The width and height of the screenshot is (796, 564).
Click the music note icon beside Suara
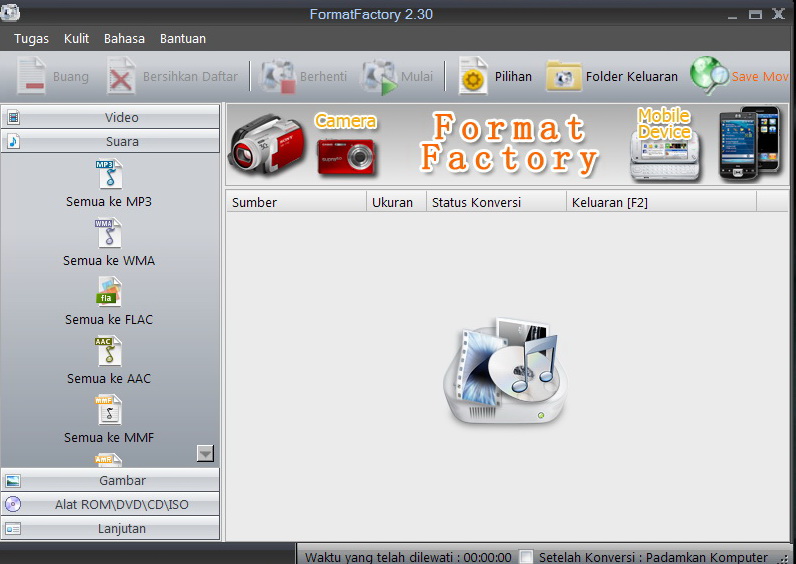pos(14,141)
